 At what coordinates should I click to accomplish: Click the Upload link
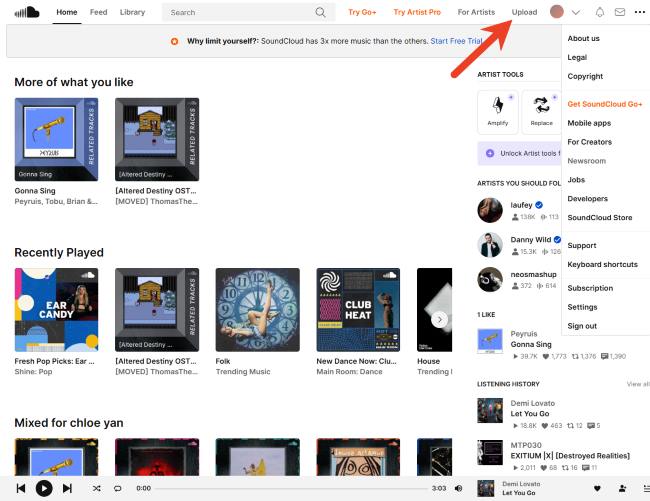coord(524,12)
